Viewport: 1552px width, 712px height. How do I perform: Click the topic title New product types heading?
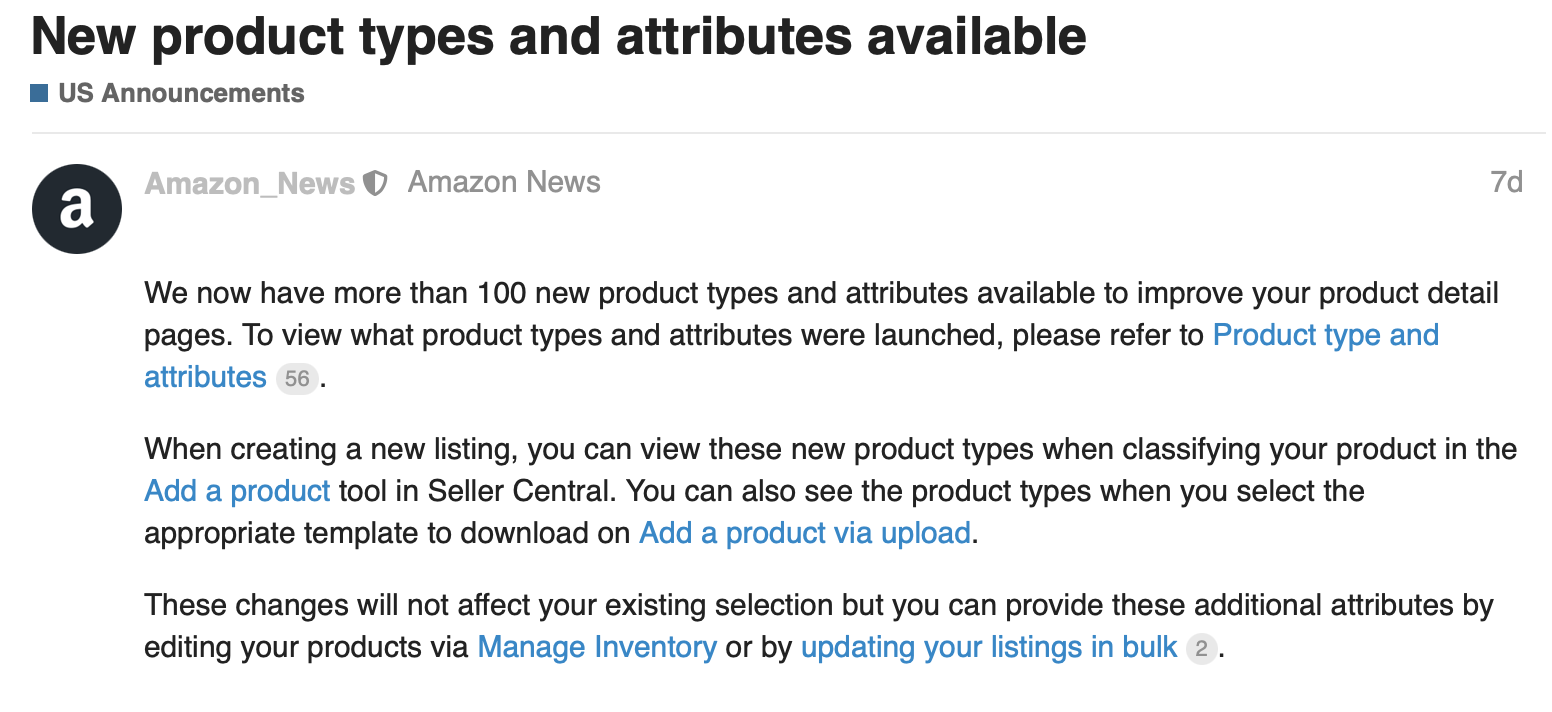point(559,35)
